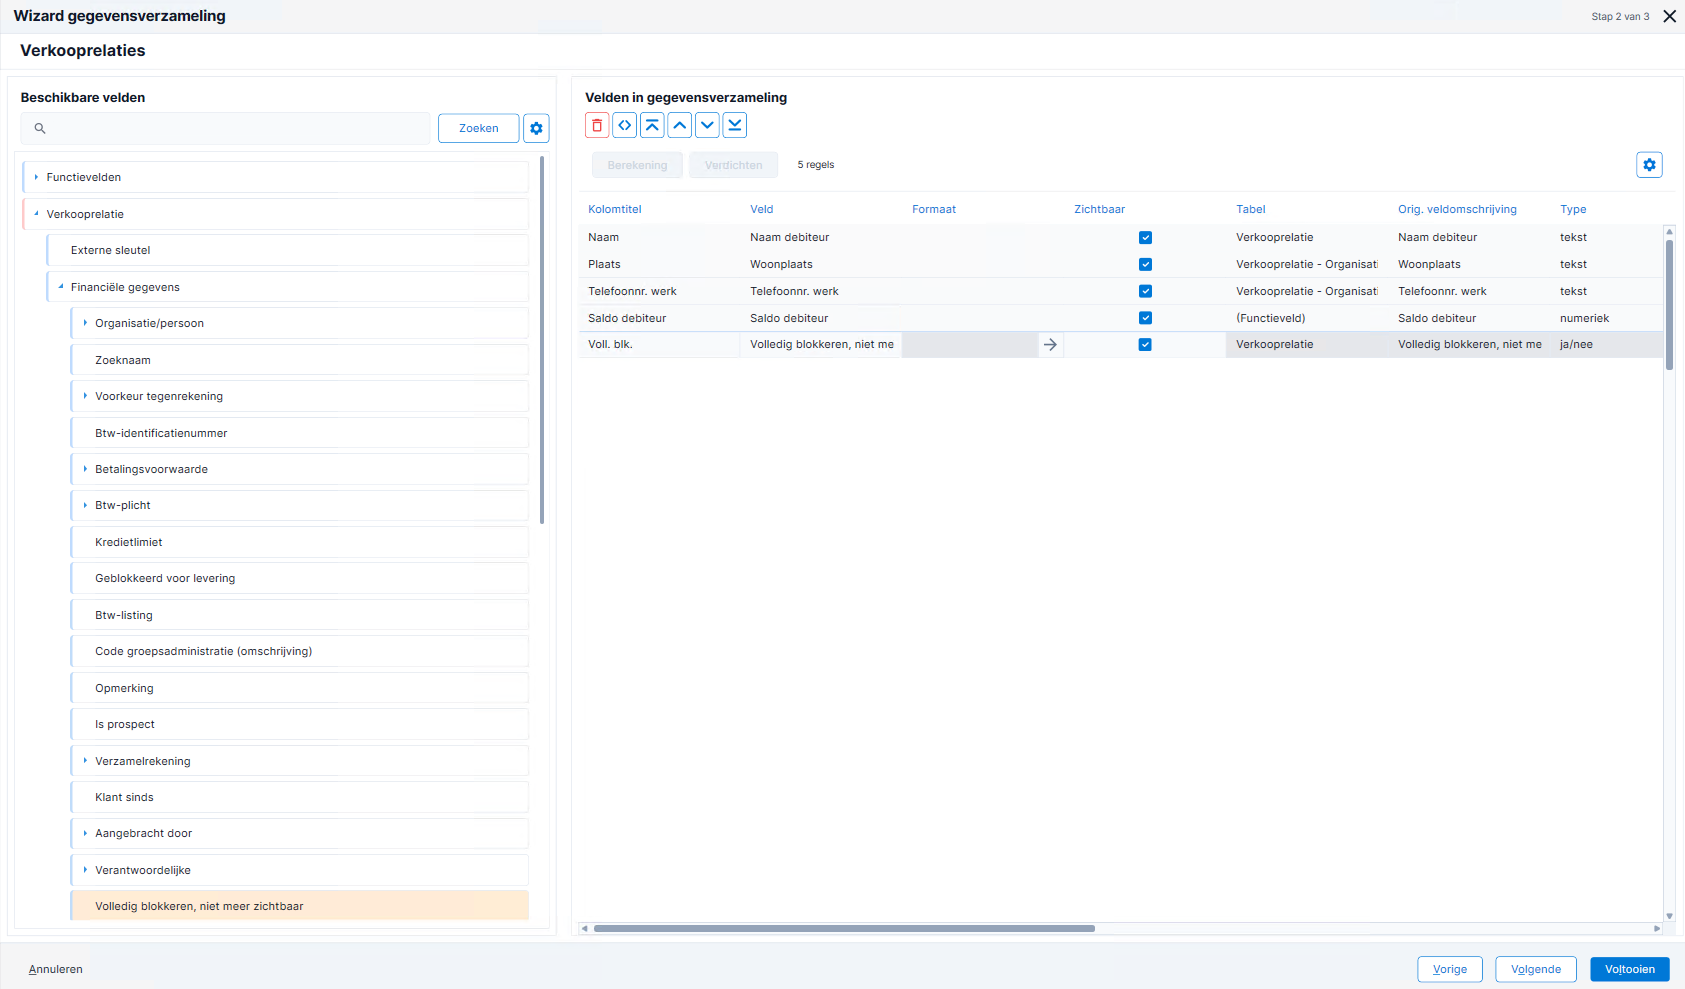1685x989 pixels.
Task: Open grid settings gear above Type column
Action: pyautogui.click(x=1650, y=165)
